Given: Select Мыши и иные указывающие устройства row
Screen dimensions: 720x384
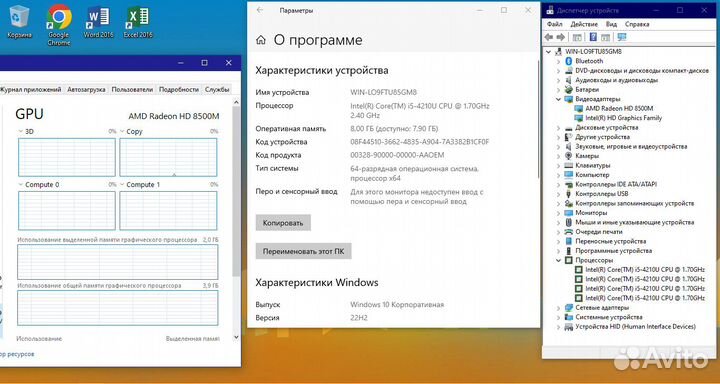Looking at the screenshot, I should (x=635, y=222).
